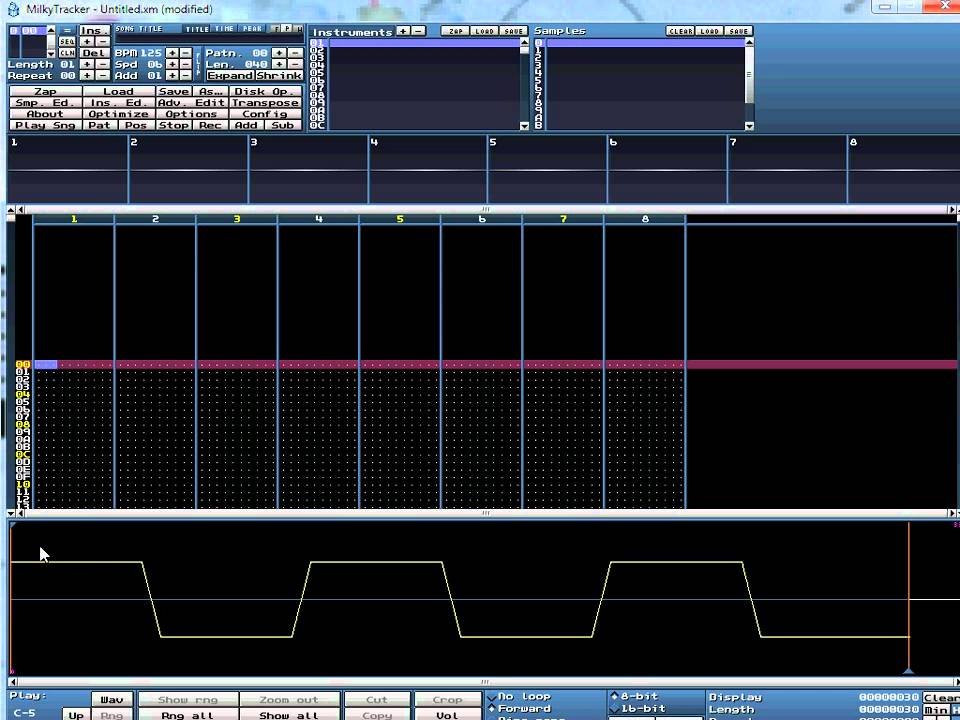Decrease the song Length value
Image resolution: width=960 pixels, height=720 pixels.
point(102,64)
